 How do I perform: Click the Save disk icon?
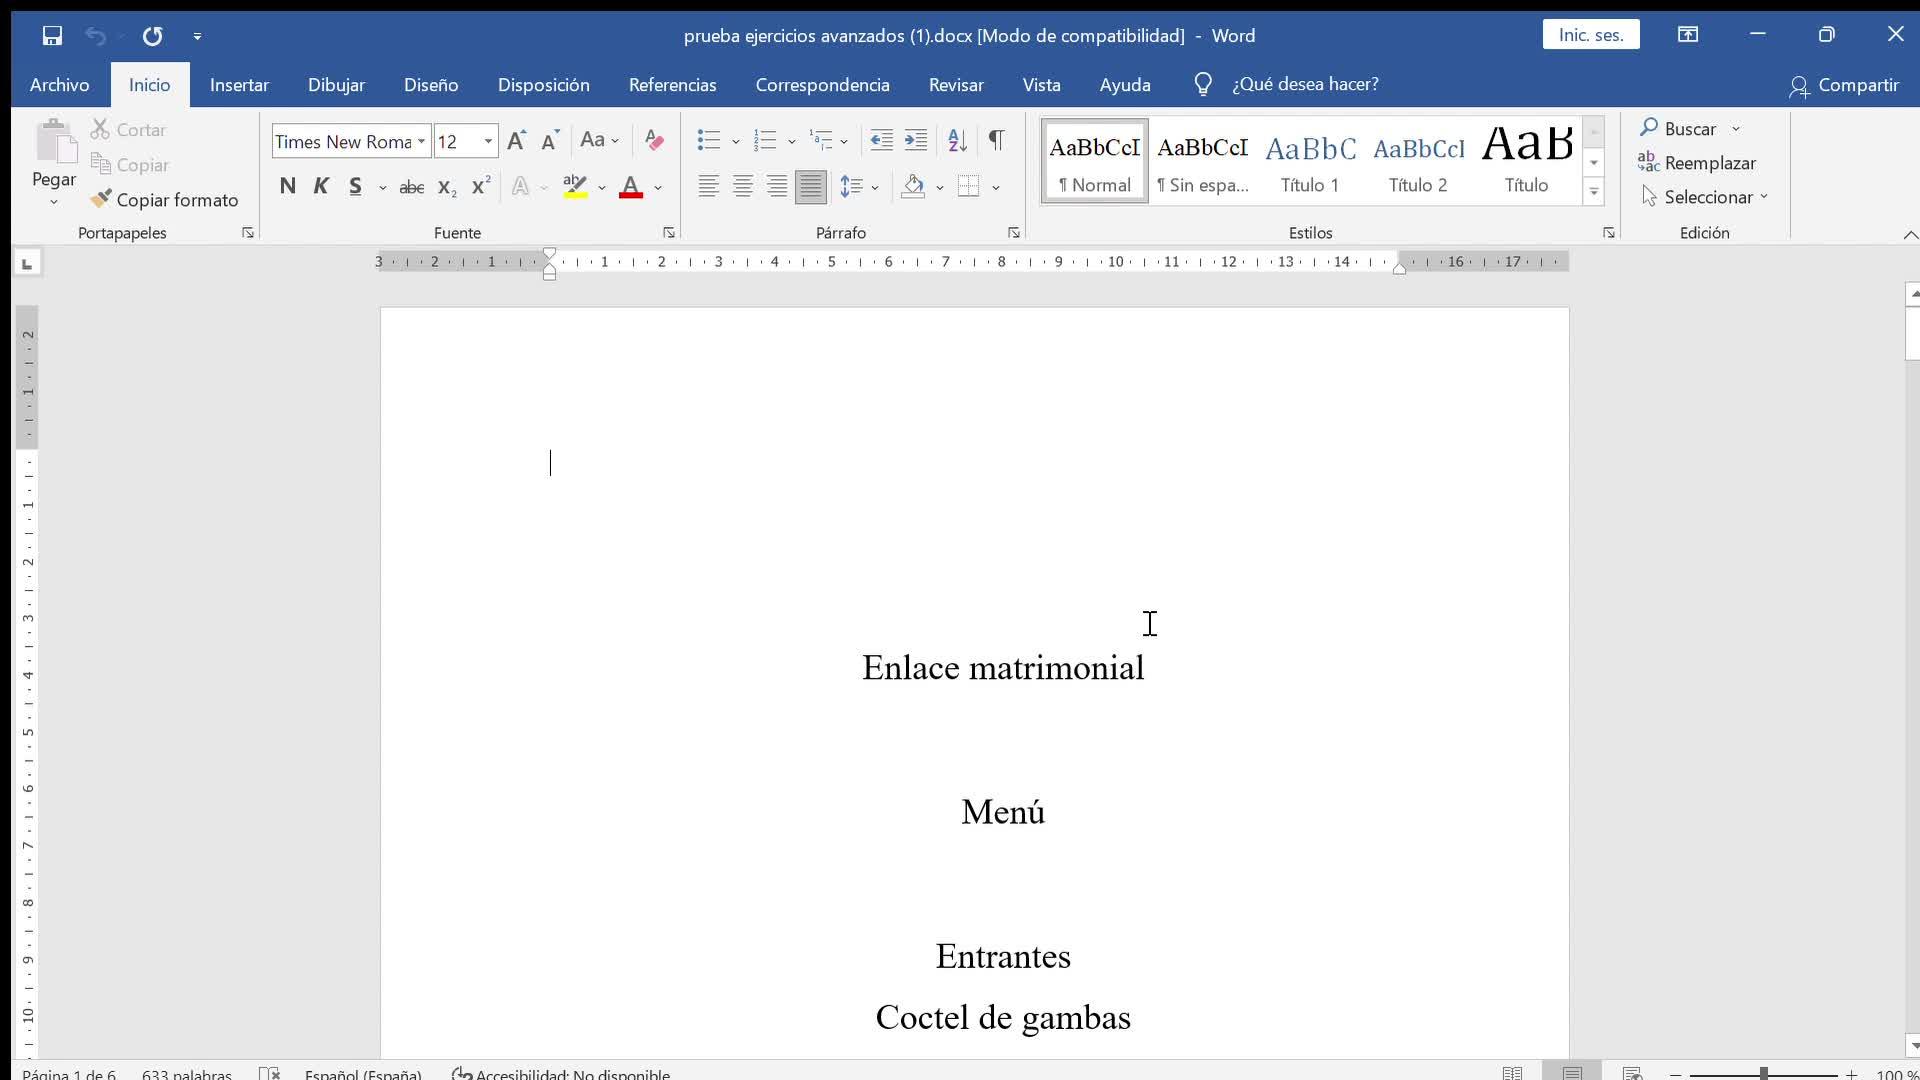tap(52, 36)
